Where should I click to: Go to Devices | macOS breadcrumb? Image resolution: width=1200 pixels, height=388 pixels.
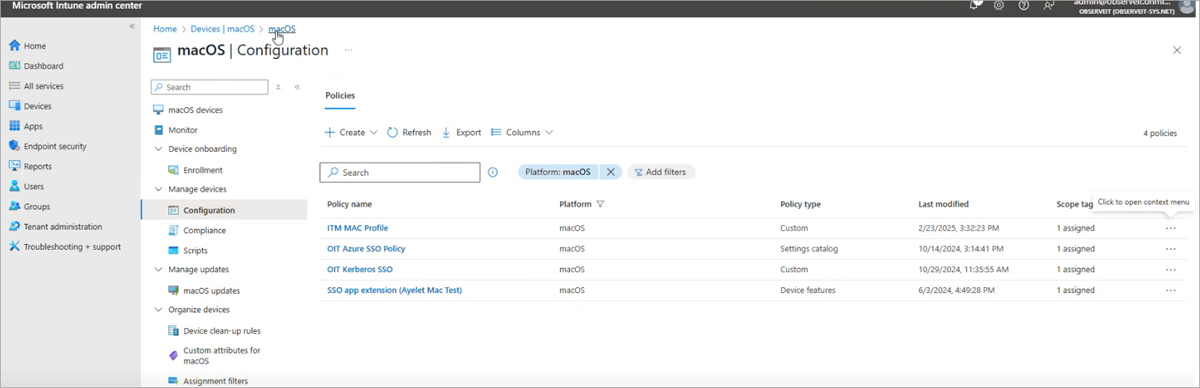click(x=223, y=29)
